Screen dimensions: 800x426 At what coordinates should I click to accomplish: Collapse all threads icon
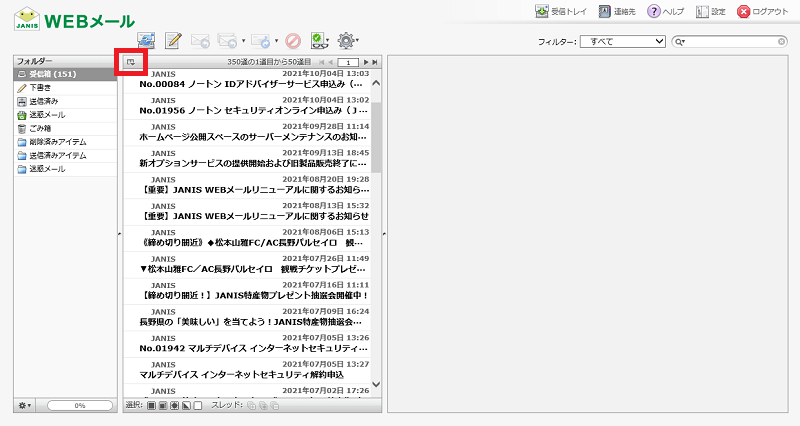point(274,406)
